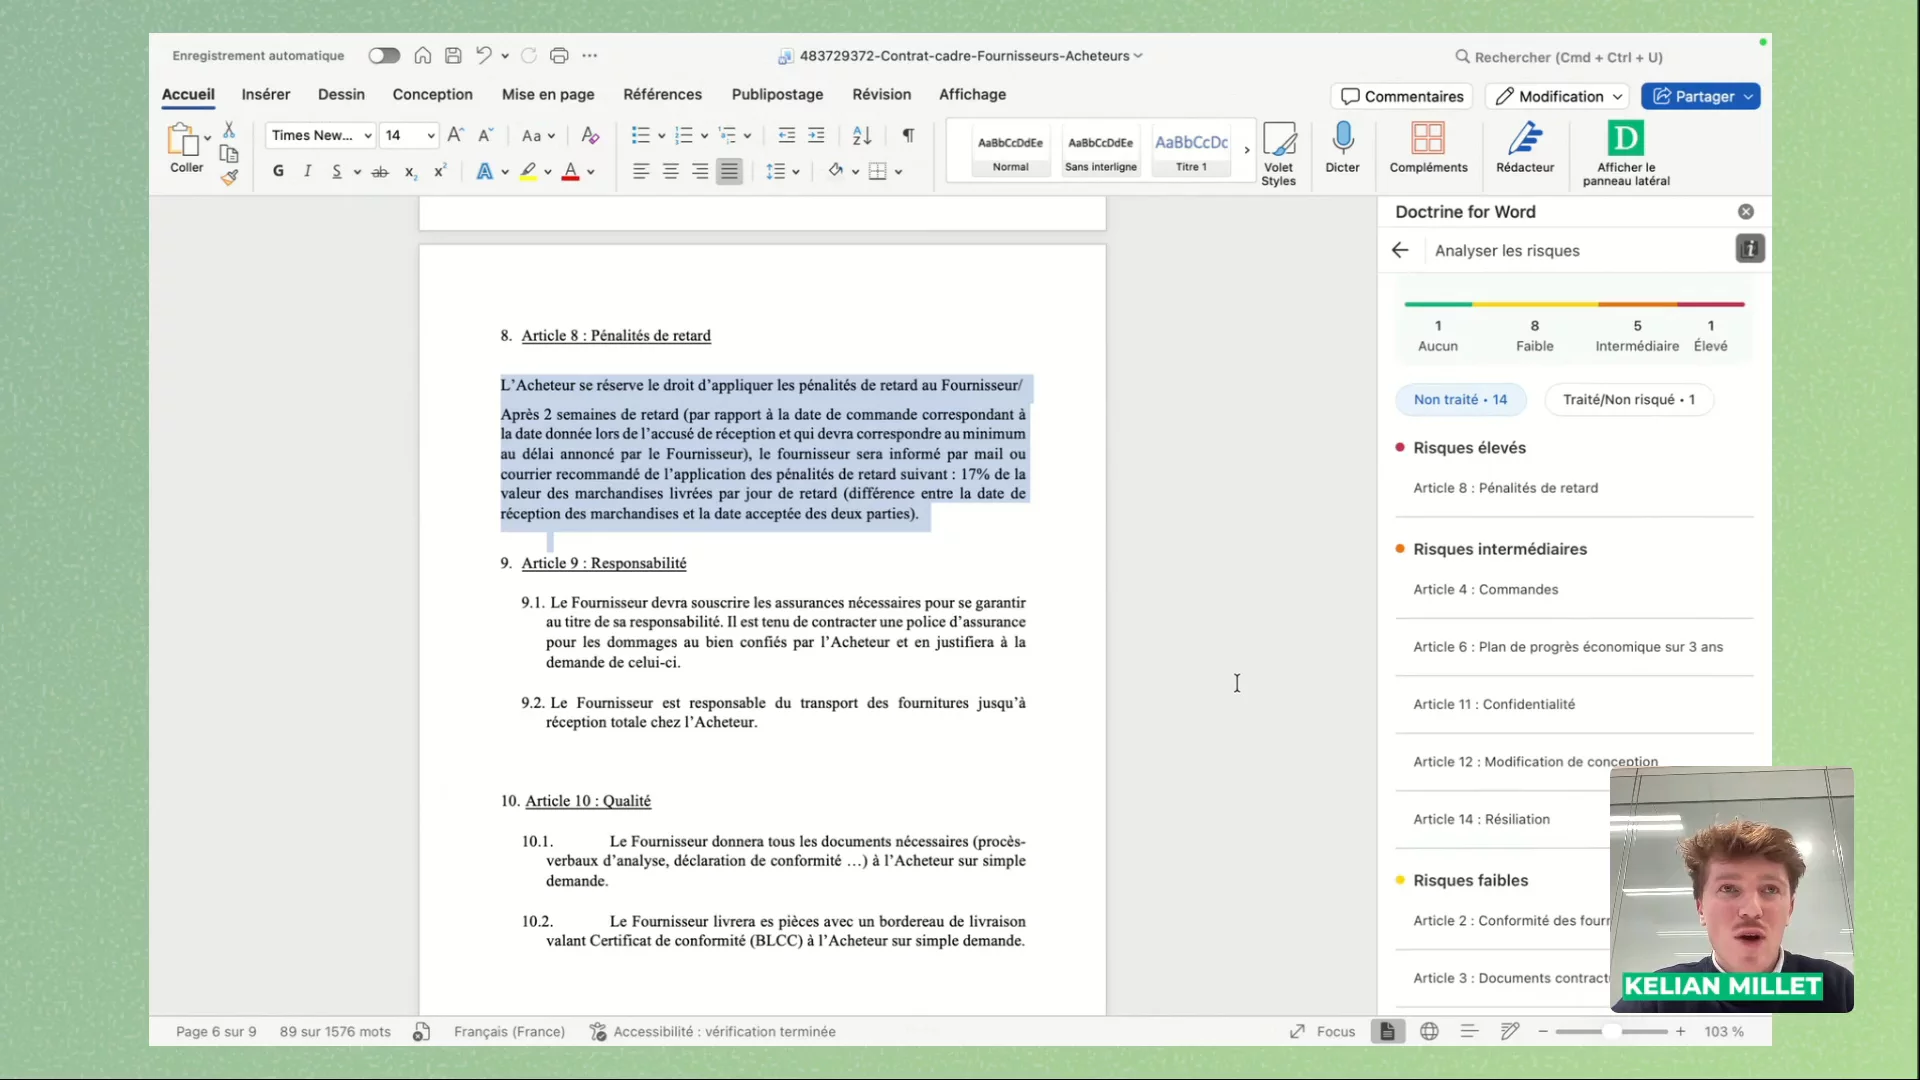Toggle Enregistrement automatique switch

point(384,56)
